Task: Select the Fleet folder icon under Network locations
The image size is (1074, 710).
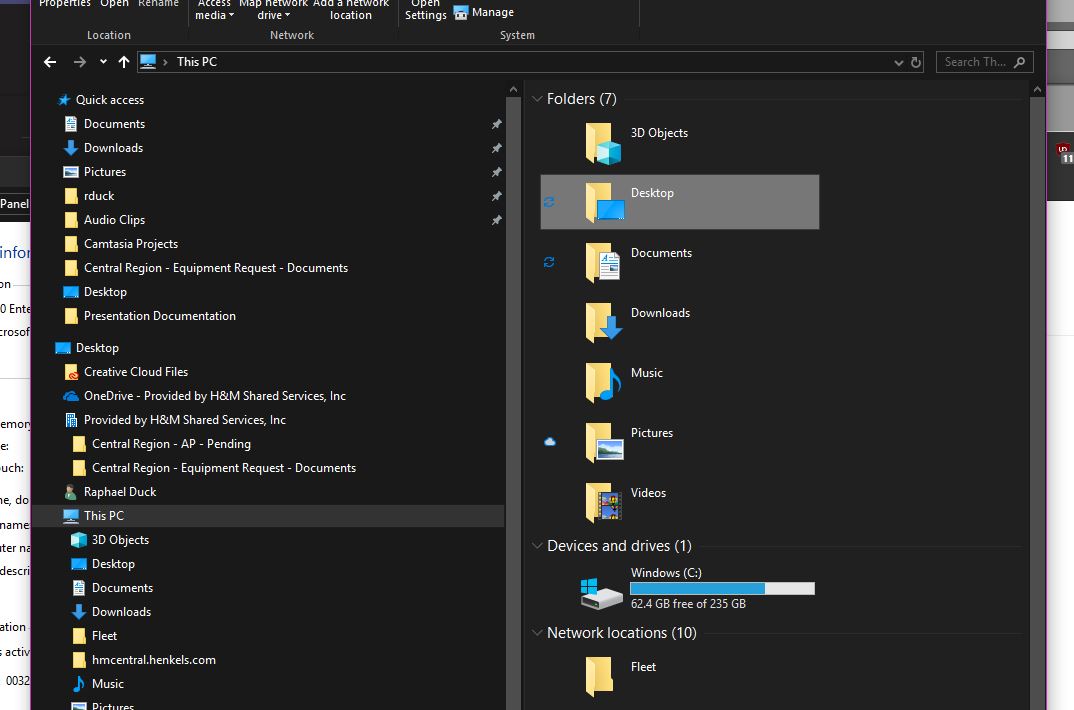Action: coord(599,676)
